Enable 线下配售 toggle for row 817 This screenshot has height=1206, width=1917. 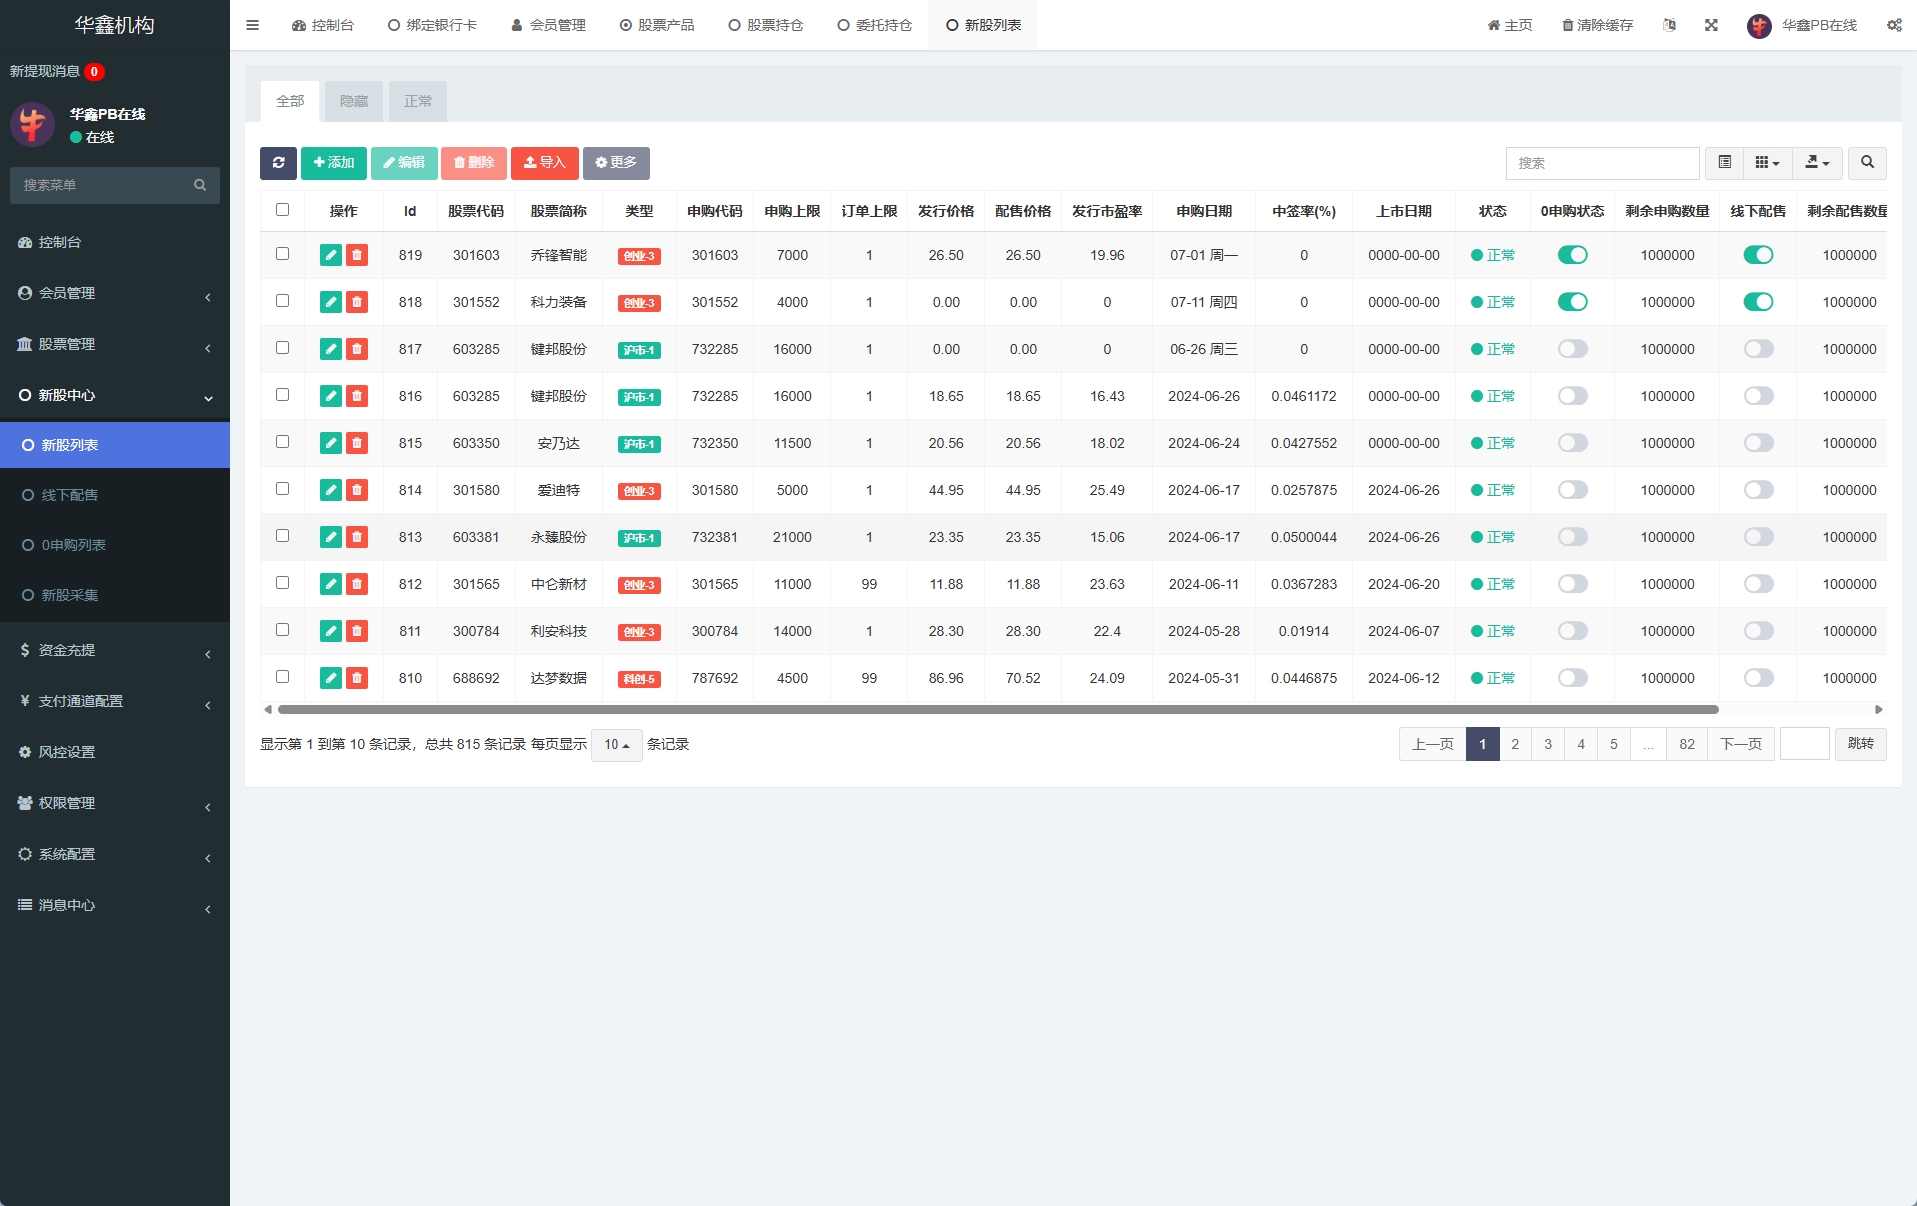coord(1758,349)
